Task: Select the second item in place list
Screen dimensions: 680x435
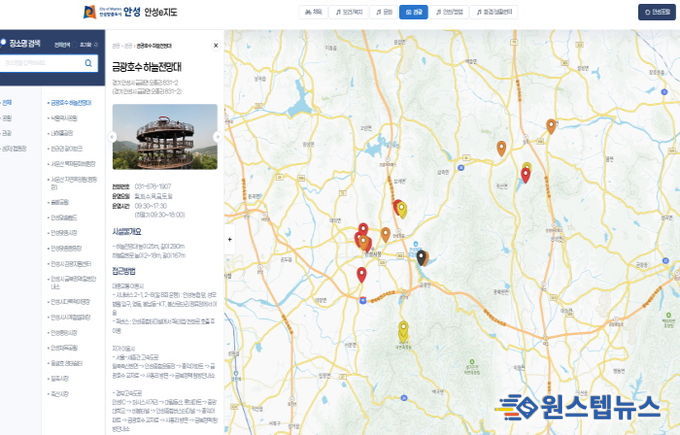Action: [64, 117]
